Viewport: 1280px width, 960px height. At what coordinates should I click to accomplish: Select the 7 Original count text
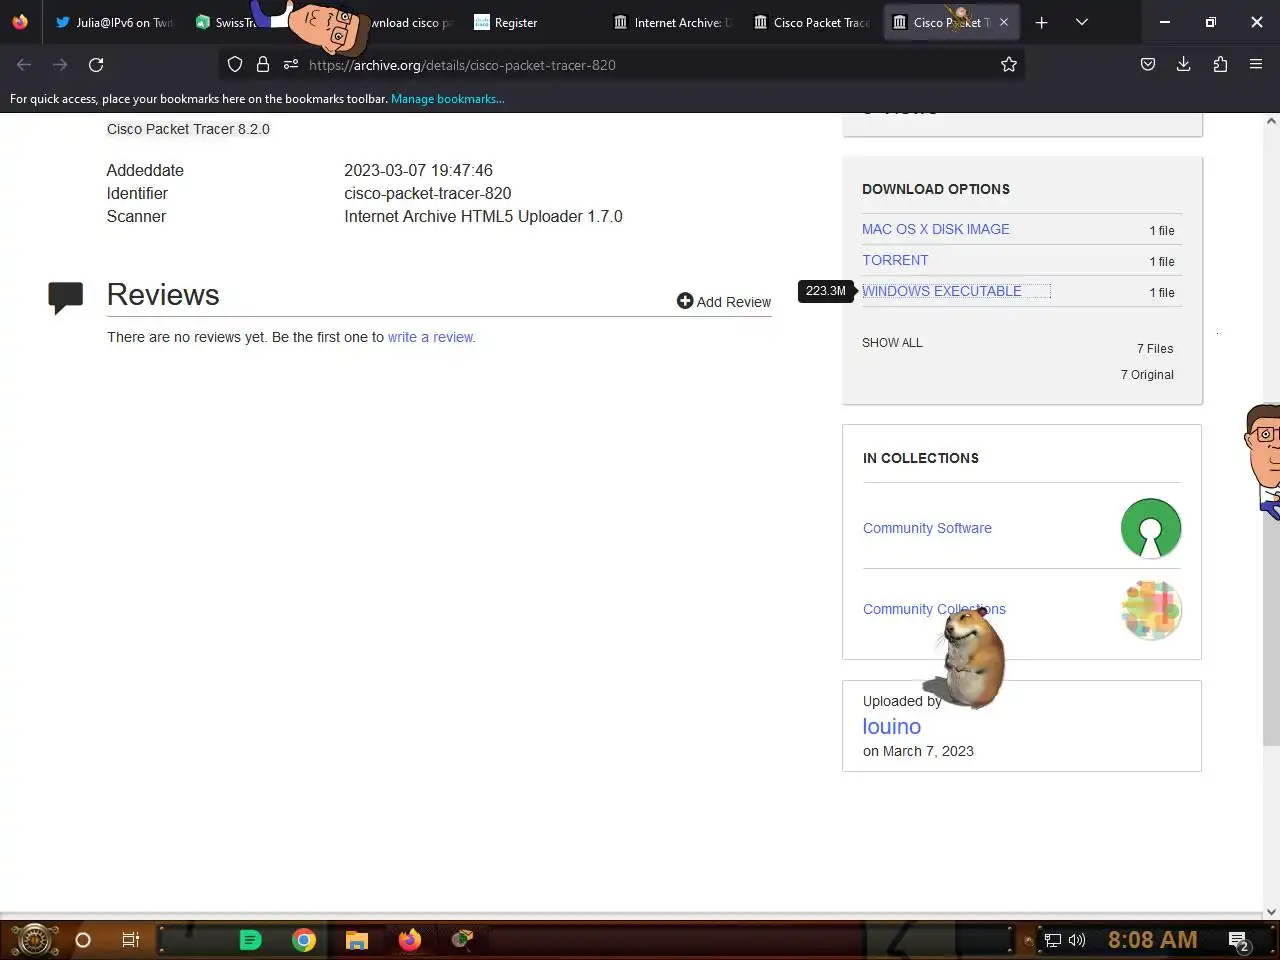(x=1147, y=374)
